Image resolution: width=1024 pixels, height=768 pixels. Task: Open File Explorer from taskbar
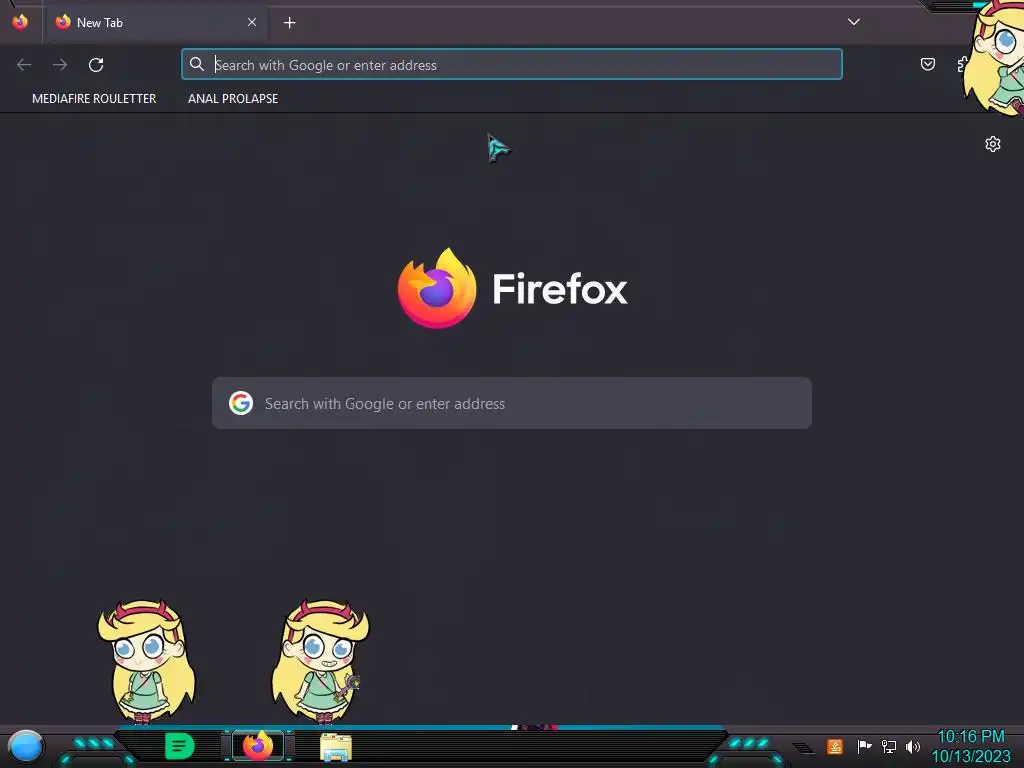[x=336, y=747]
